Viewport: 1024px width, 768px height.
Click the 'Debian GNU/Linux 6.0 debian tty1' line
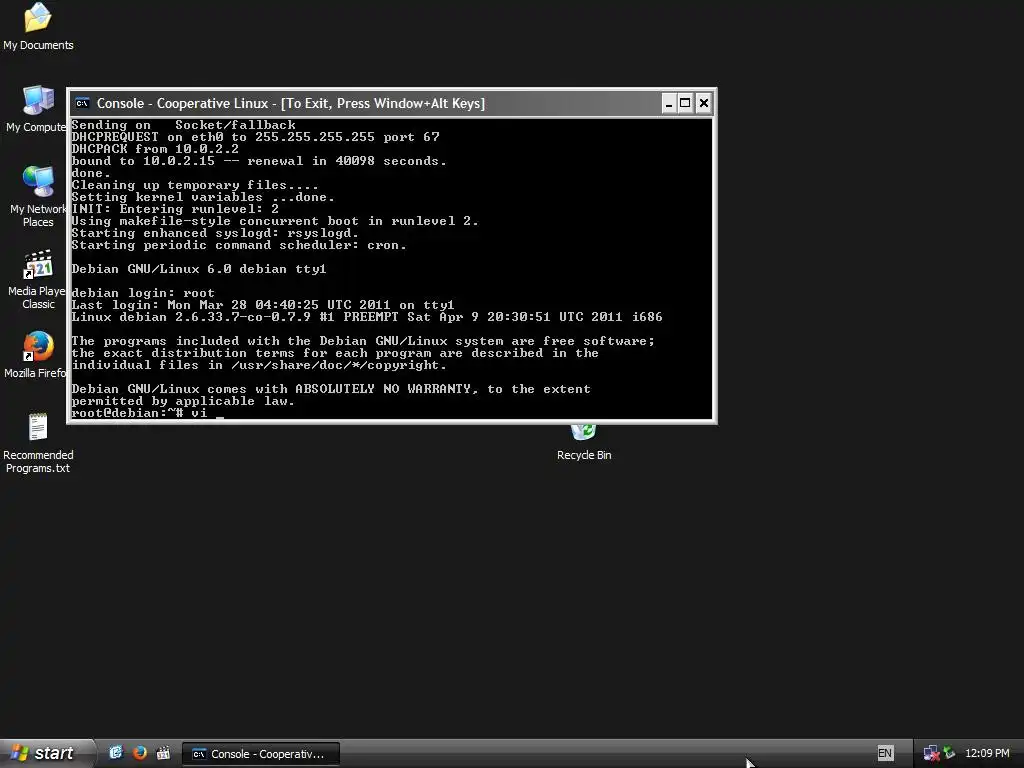coord(199,269)
